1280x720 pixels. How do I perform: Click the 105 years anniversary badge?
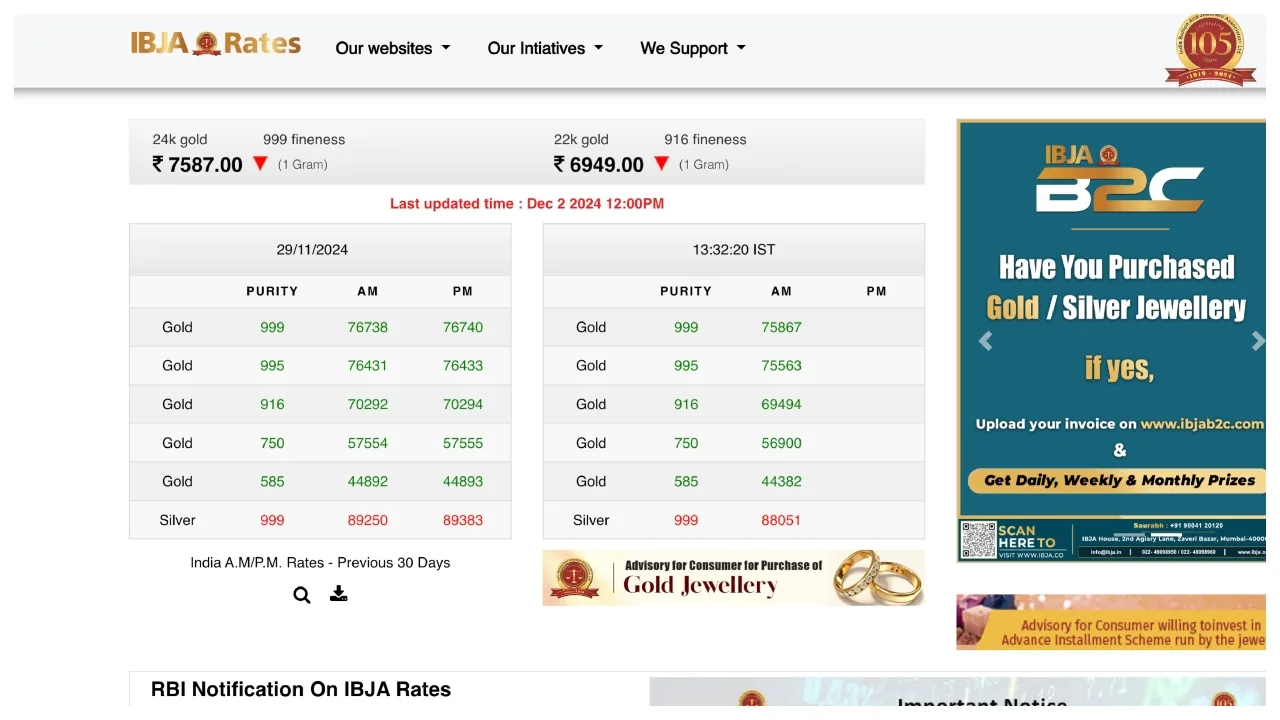[x=1210, y=50]
